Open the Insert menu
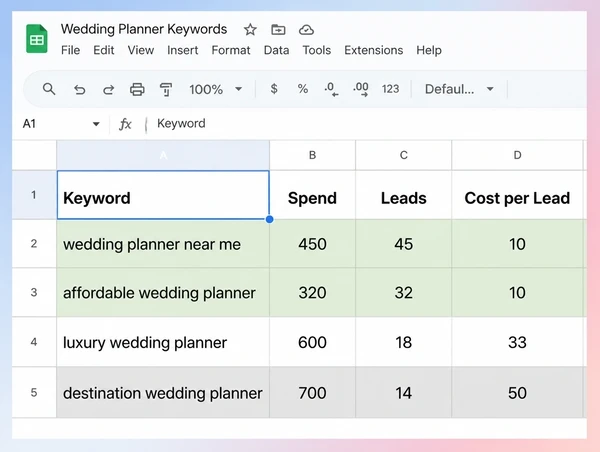Image resolution: width=600 pixels, height=452 pixels. [x=183, y=50]
